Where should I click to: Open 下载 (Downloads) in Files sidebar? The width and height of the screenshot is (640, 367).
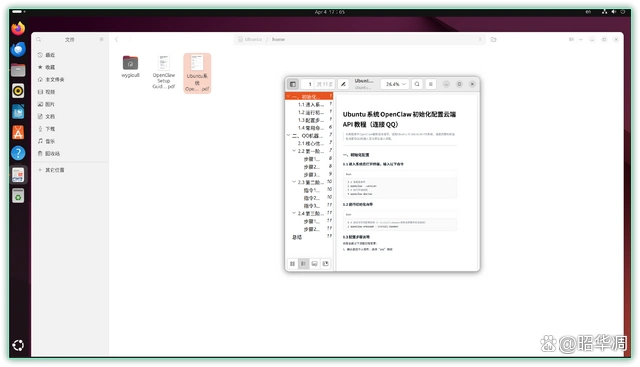(x=70, y=129)
